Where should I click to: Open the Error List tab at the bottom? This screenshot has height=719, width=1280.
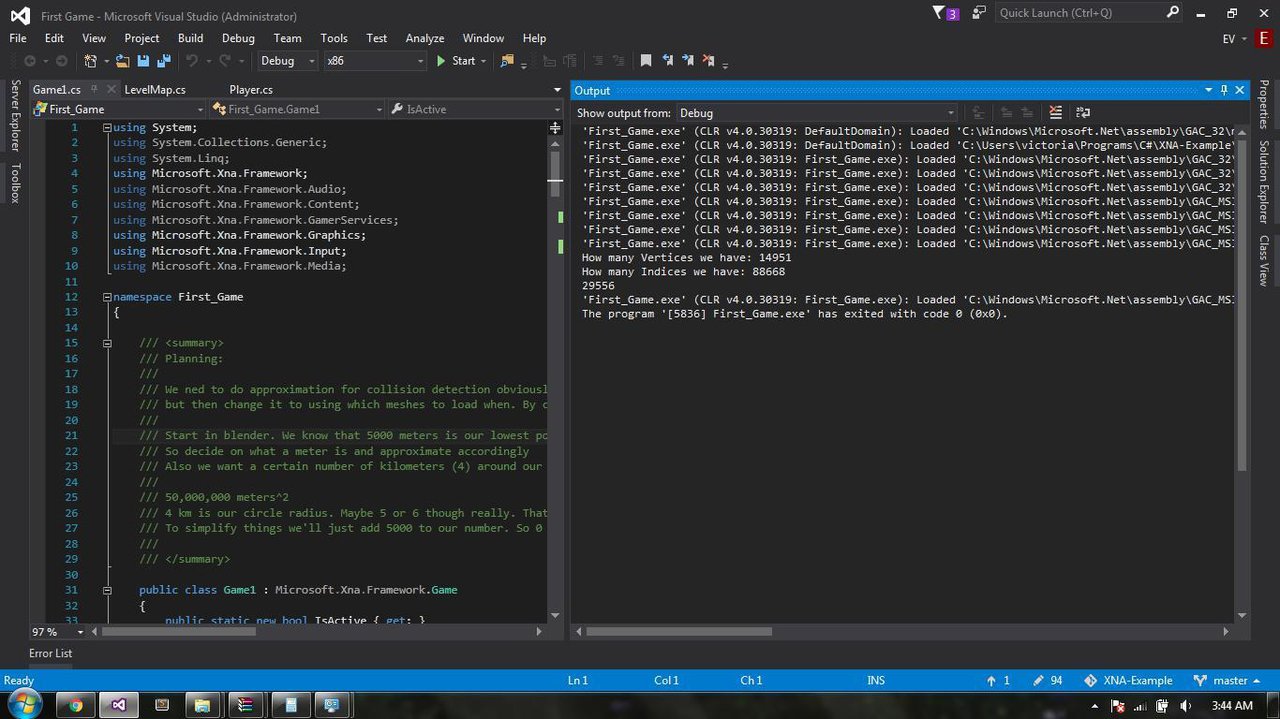pos(50,653)
